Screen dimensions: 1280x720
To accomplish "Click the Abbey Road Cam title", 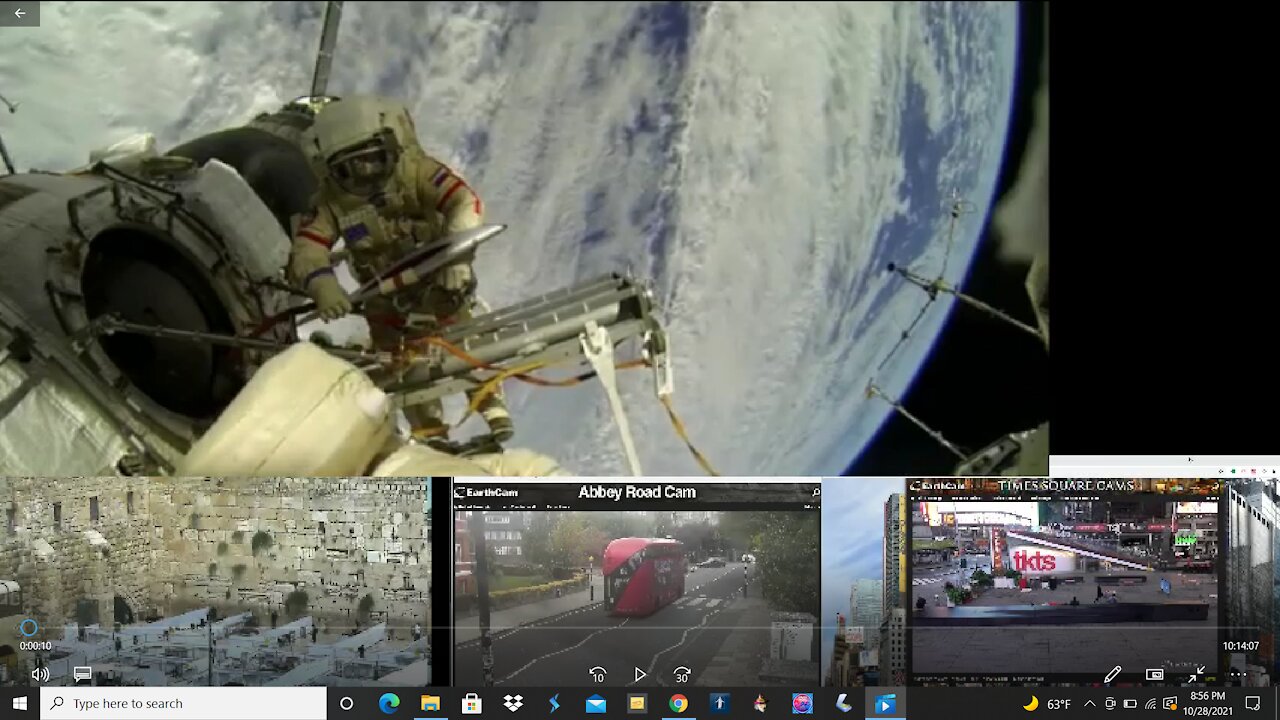I will [637, 492].
